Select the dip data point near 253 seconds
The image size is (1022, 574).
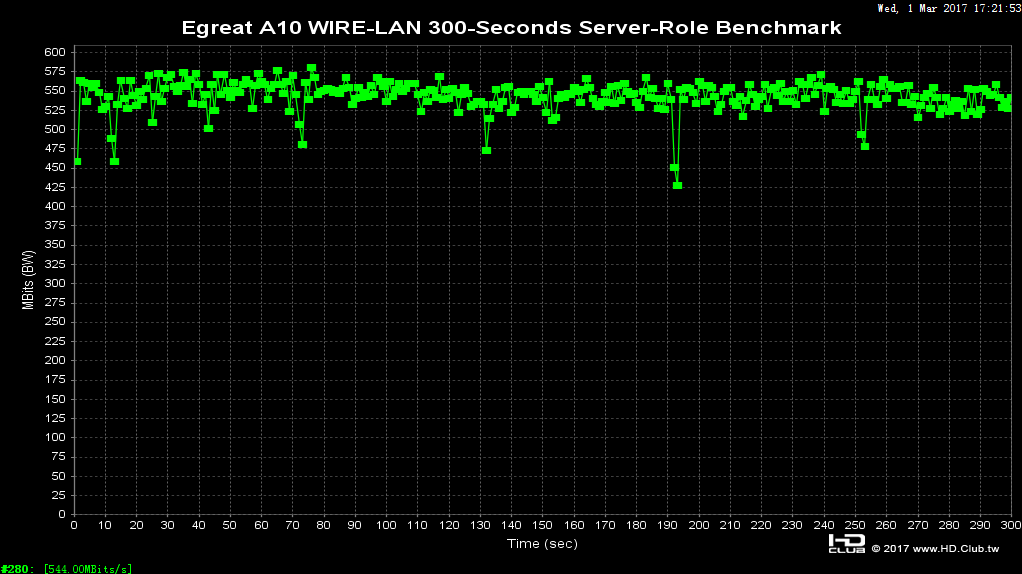tap(865, 147)
